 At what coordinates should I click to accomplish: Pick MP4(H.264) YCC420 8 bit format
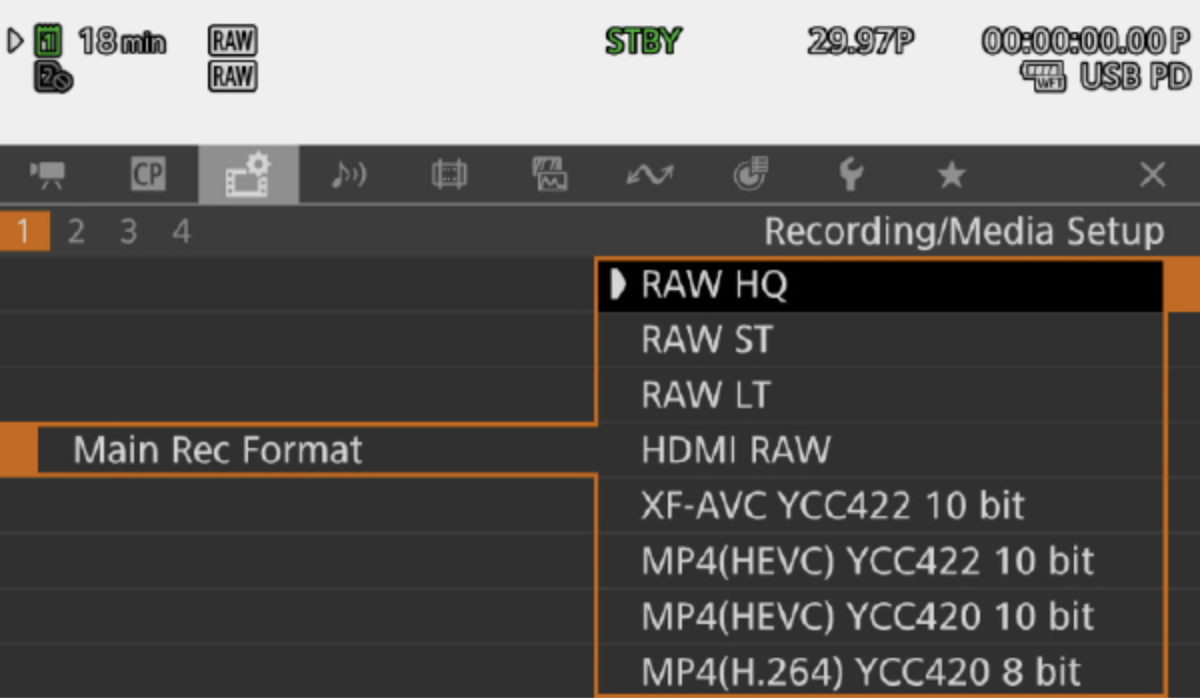pos(861,671)
